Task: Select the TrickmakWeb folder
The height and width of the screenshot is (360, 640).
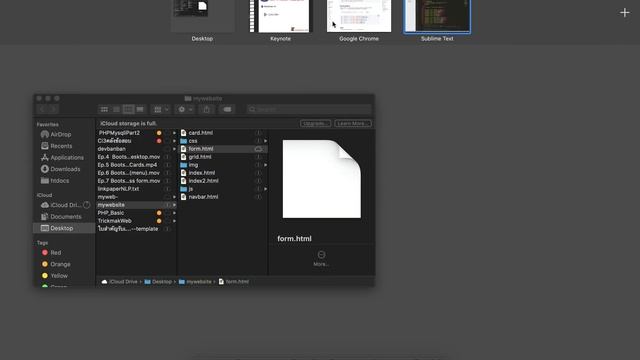Action: point(114,221)
